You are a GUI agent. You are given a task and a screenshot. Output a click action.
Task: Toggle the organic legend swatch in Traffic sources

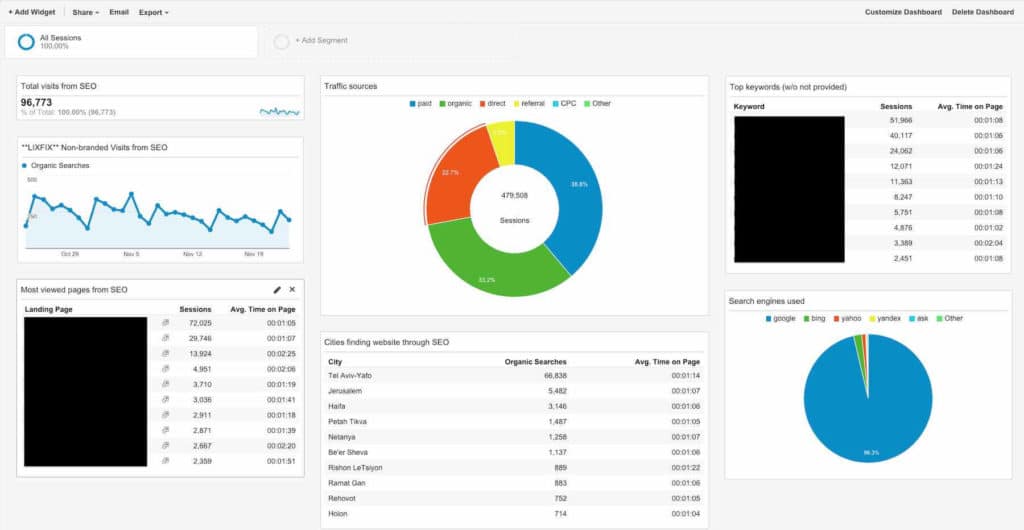tap(442, 104)
